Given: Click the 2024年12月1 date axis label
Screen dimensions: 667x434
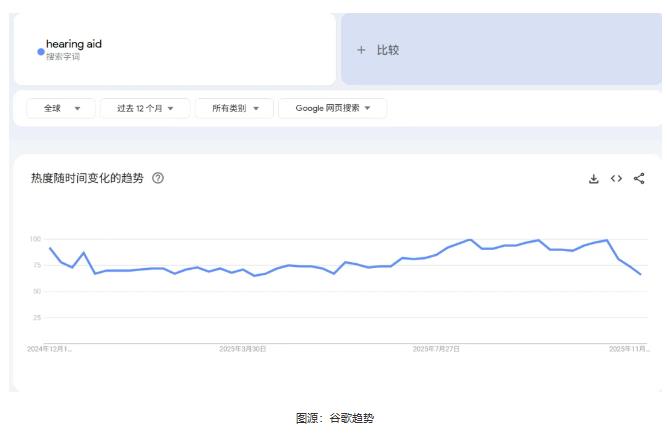Looking at the screenshot, I should tap(49, 349).
